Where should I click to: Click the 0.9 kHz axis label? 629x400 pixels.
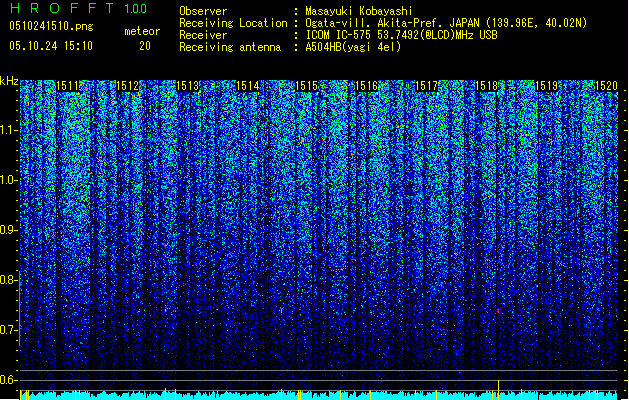point(8,230)
